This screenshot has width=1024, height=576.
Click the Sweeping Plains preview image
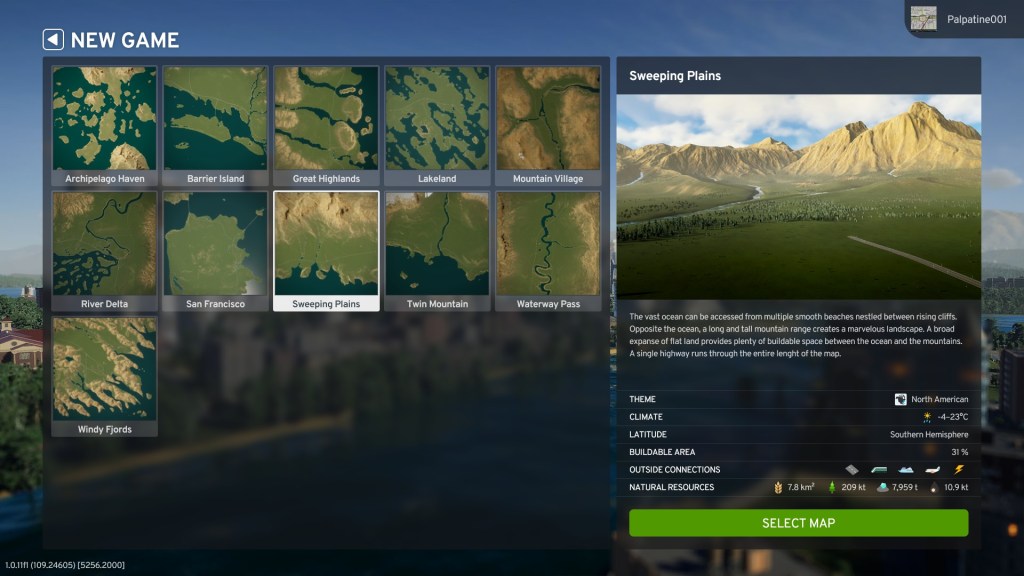[x=798, y=196]
